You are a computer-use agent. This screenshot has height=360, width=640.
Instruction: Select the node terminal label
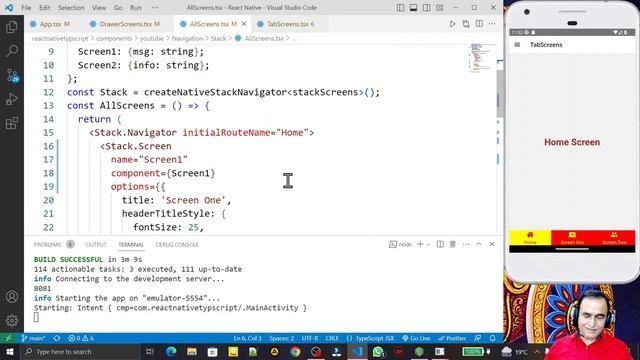pos(400,244)
